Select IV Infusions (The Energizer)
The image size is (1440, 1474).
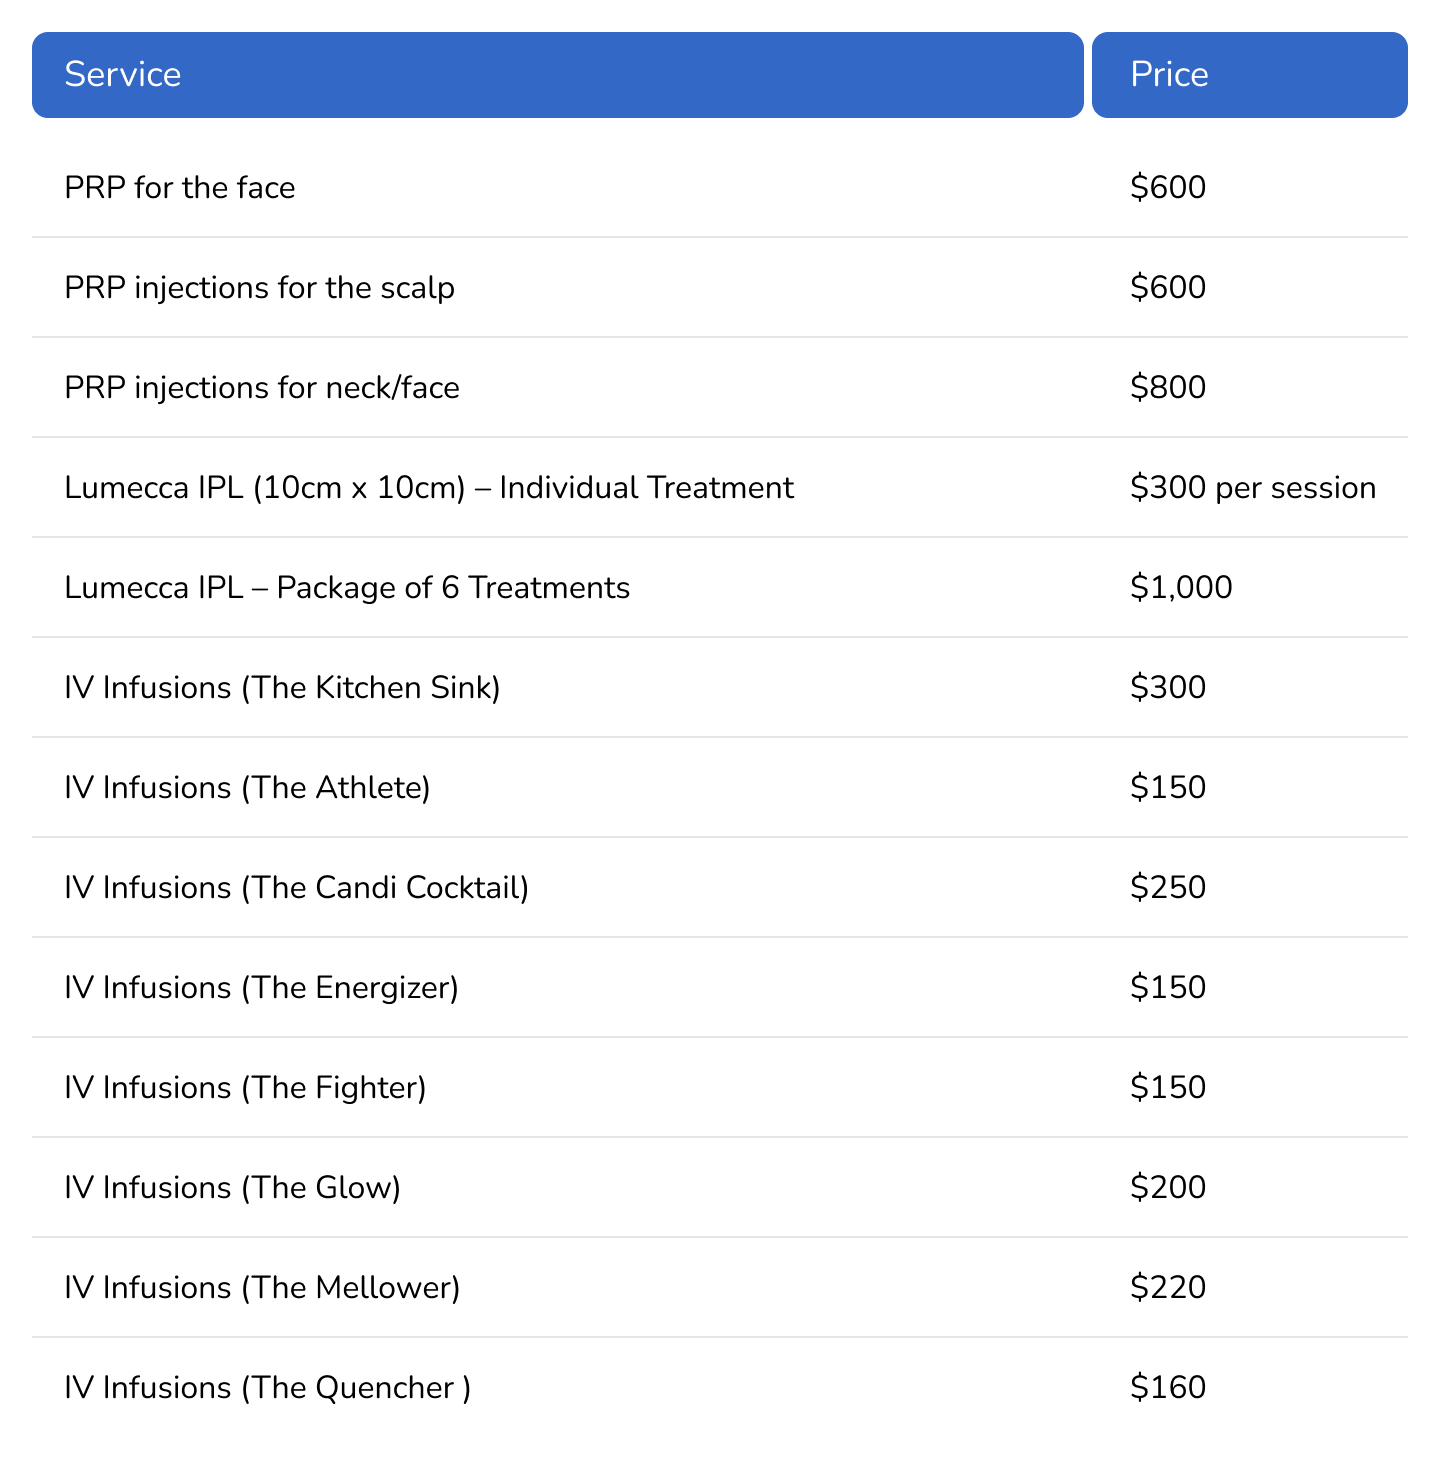pos(720,988)
